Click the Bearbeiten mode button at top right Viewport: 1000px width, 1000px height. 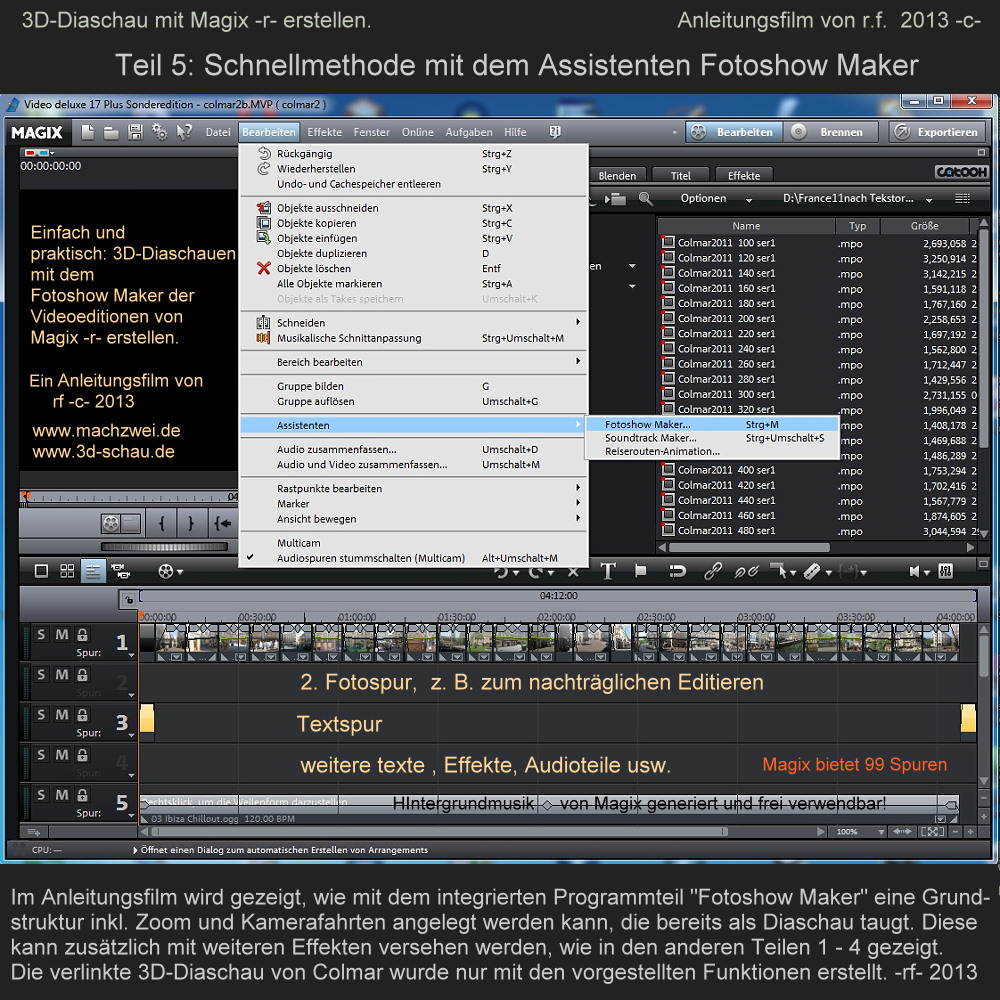[734, 132]
